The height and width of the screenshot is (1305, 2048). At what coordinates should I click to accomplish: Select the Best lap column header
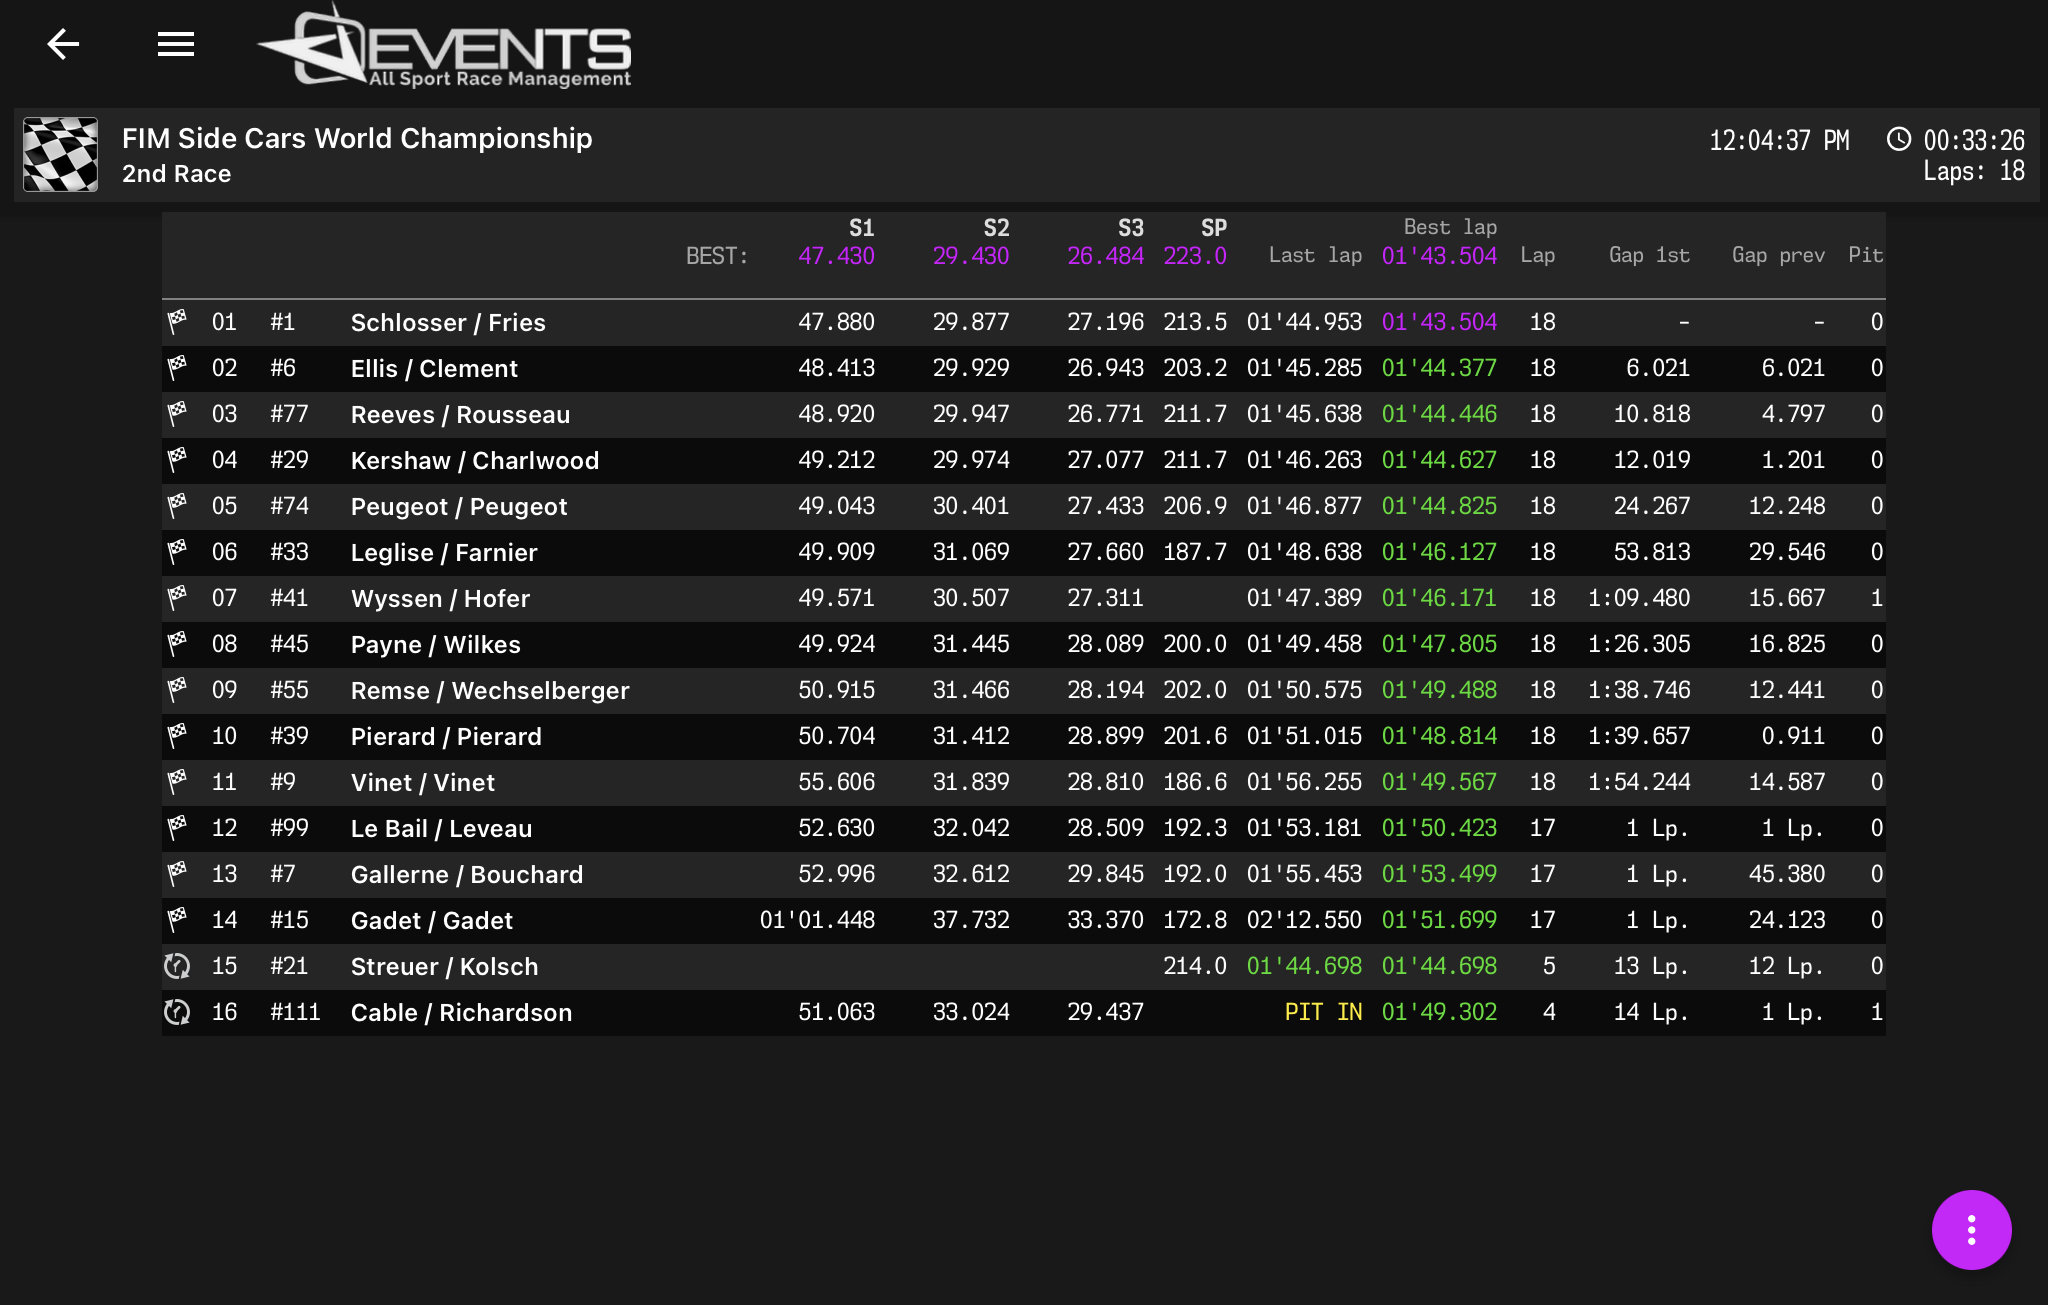(x=1450, y=227)
